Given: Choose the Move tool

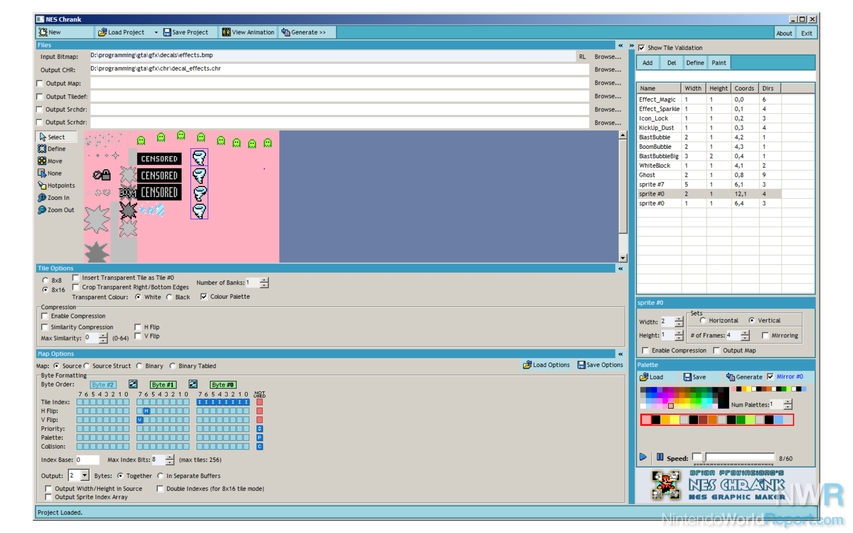Looking at the screenshot, I should point(50,161).
